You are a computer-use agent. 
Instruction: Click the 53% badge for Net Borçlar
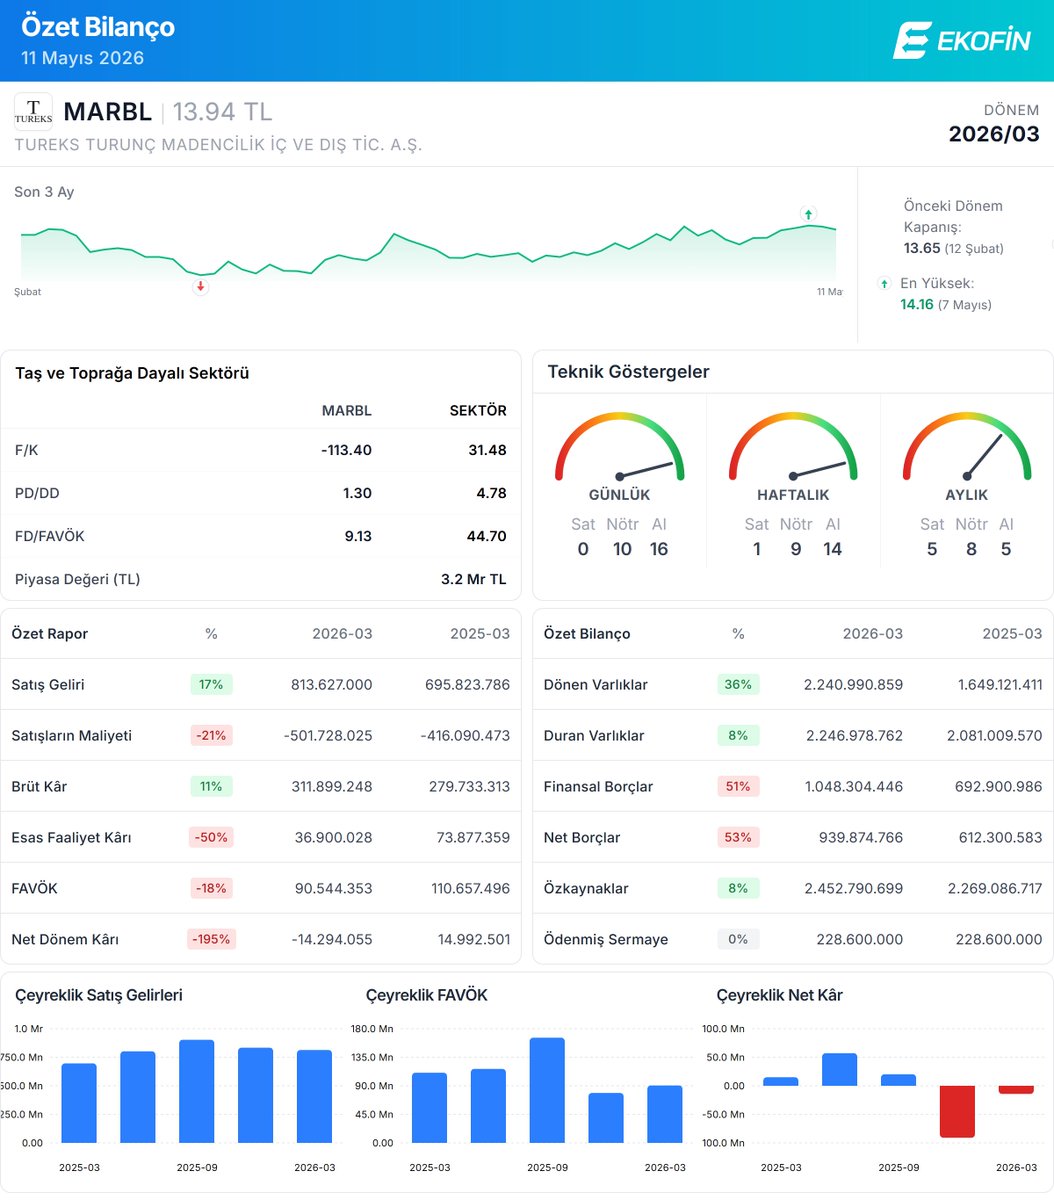[738, 838]
